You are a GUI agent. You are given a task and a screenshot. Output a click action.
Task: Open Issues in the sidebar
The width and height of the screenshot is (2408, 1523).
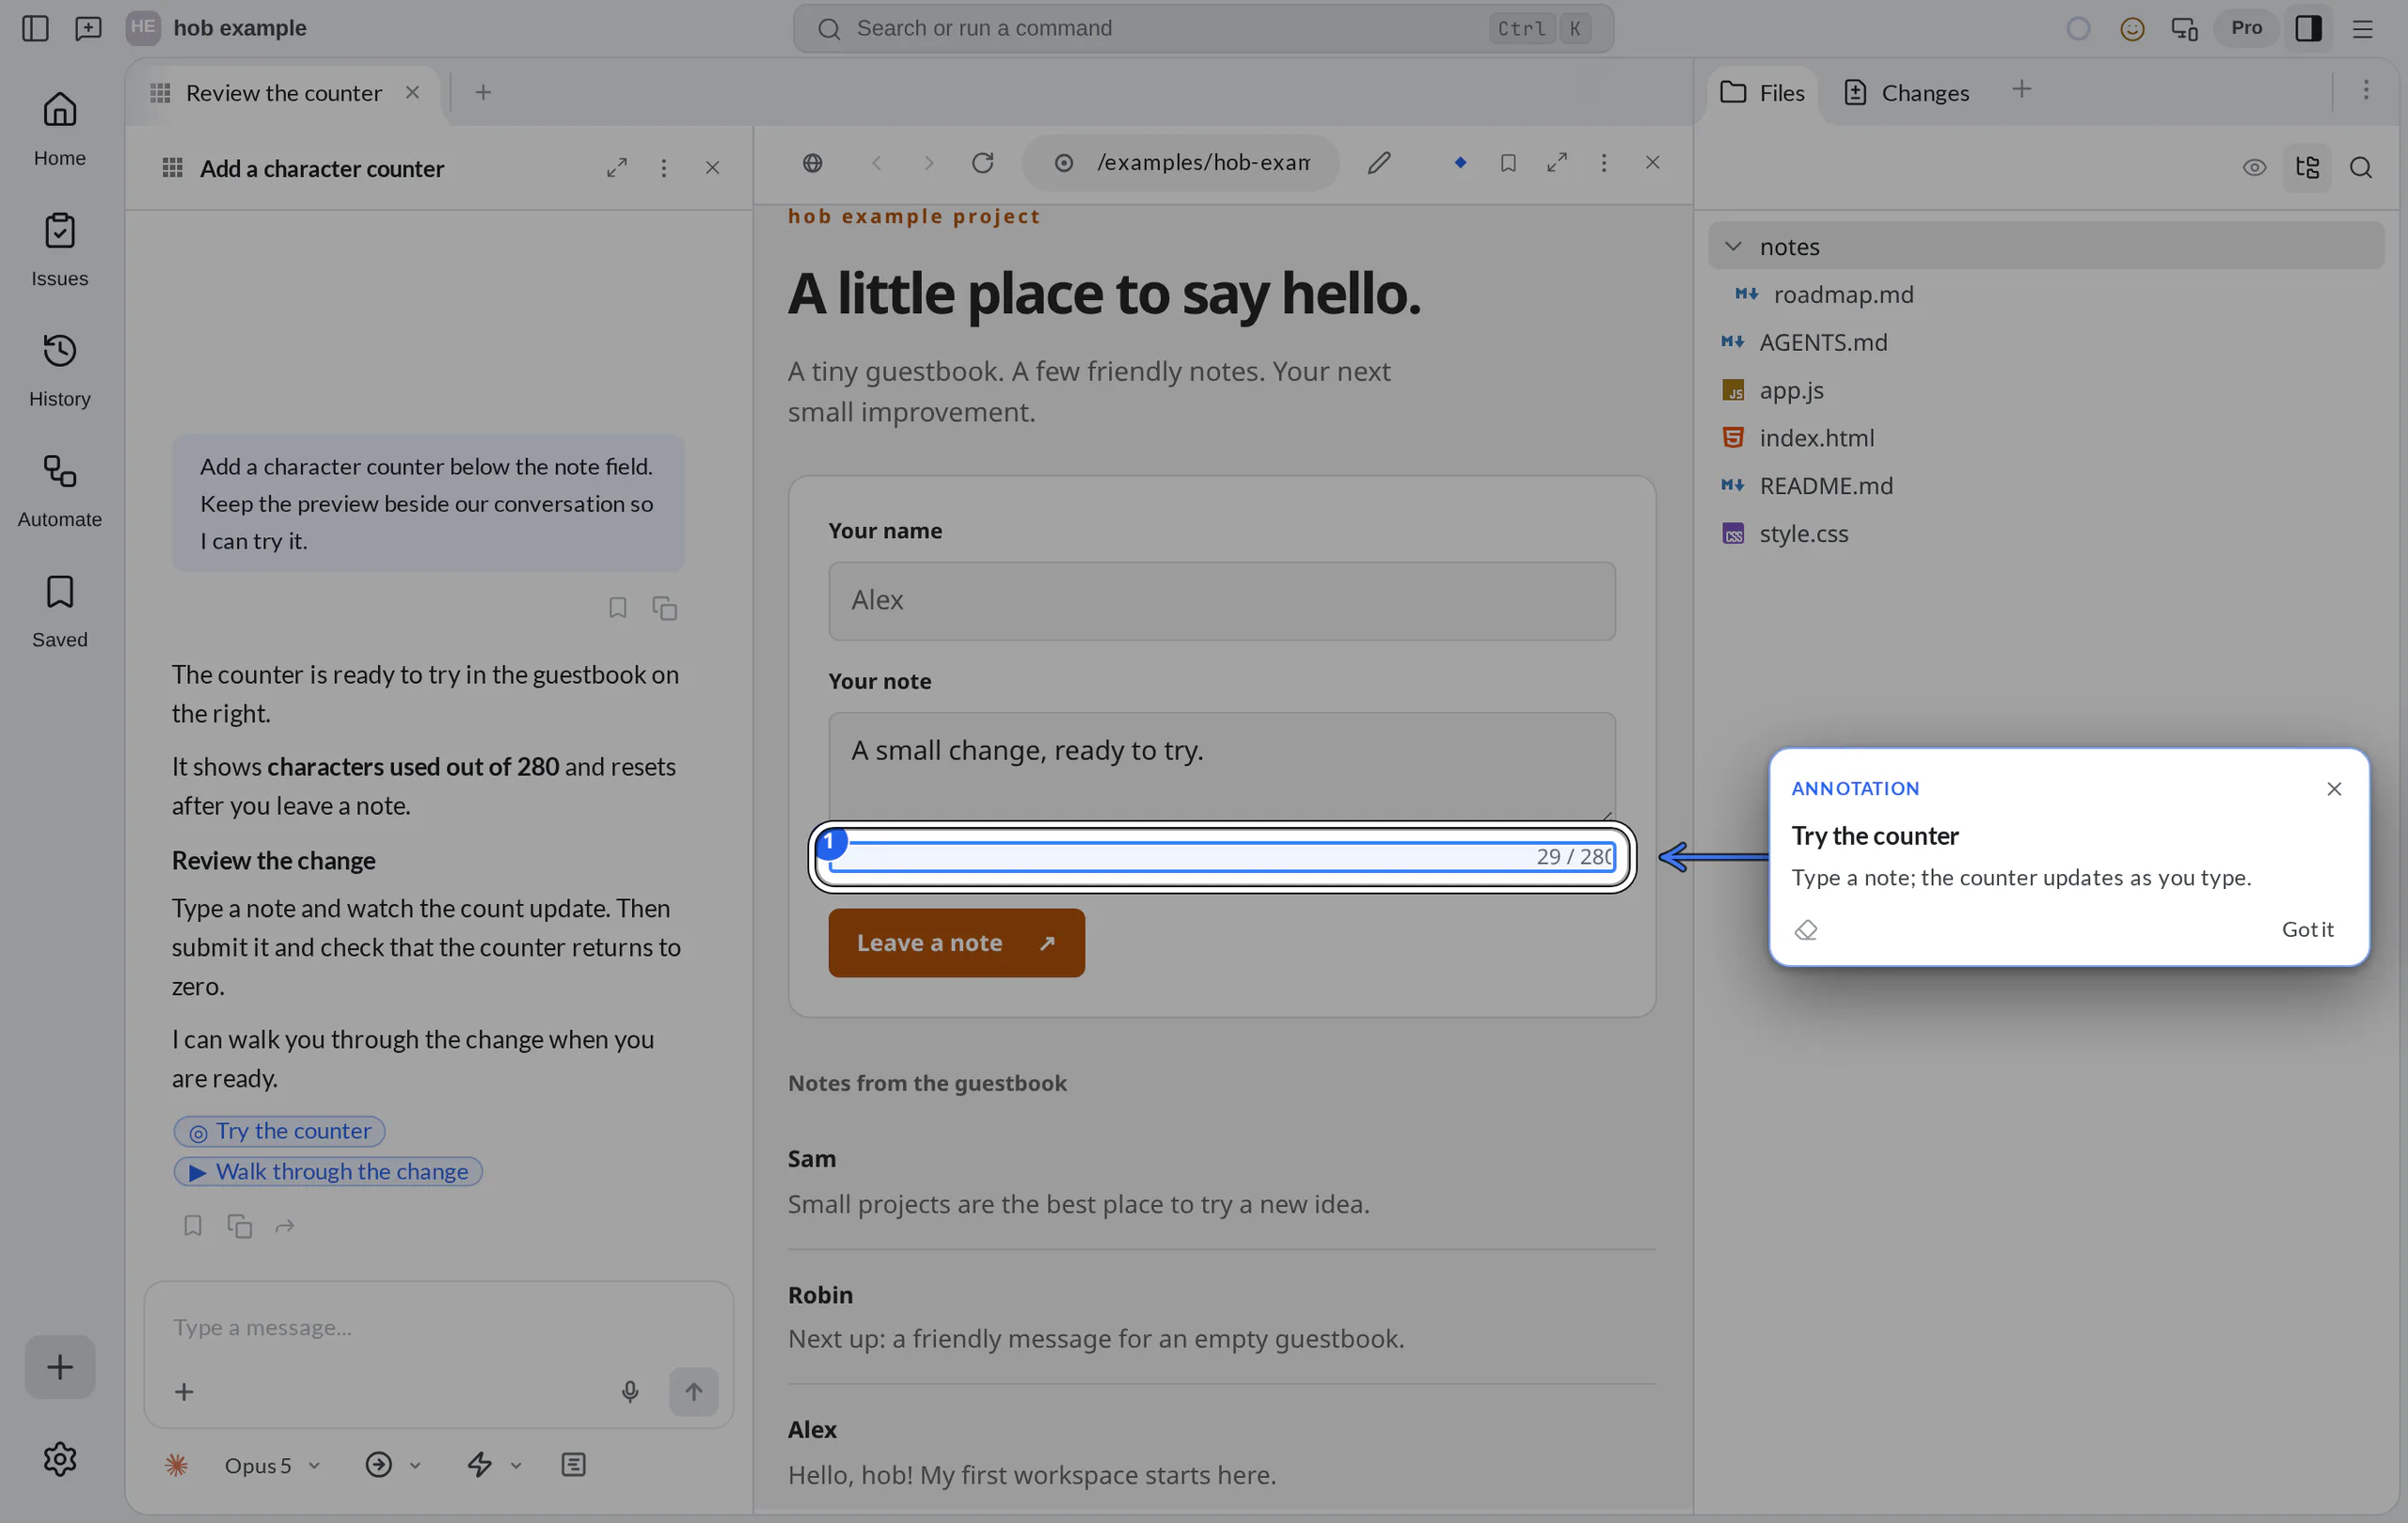coord(60,250)
